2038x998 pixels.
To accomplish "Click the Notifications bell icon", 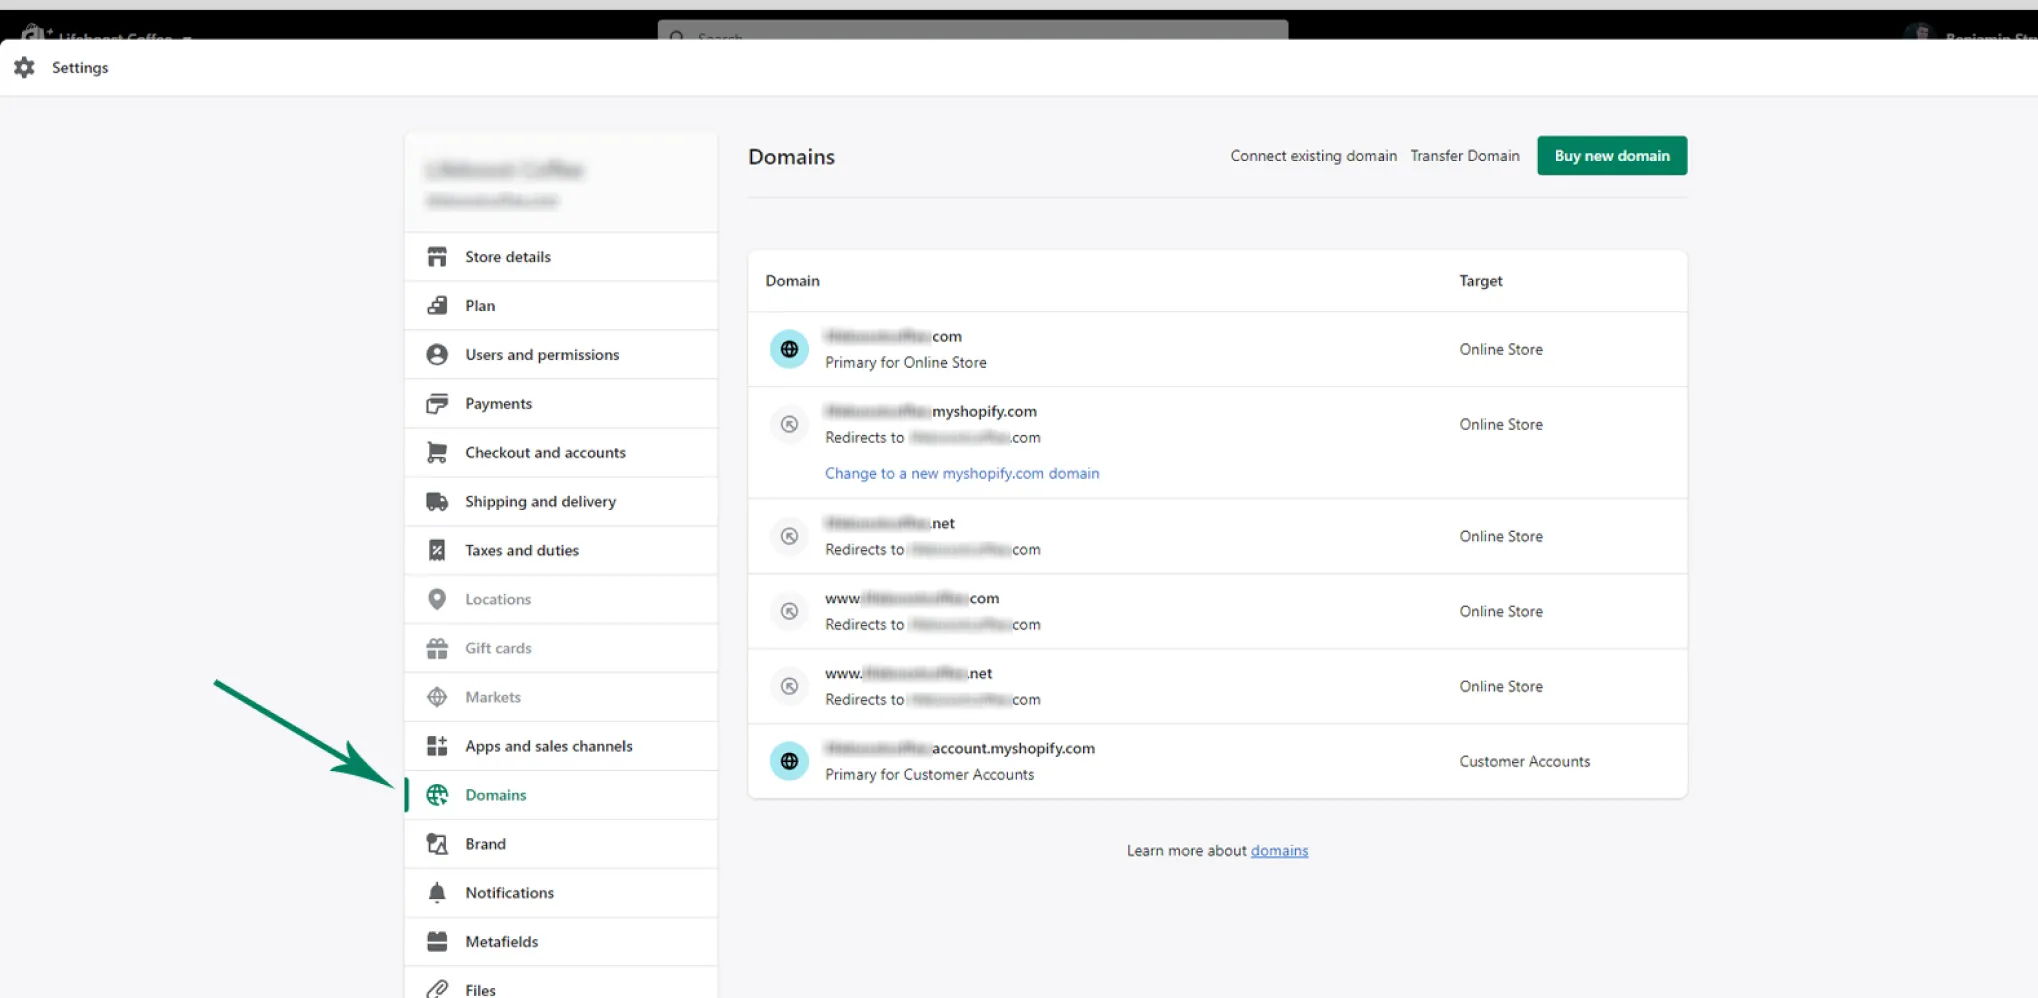I will click(437, 893).
